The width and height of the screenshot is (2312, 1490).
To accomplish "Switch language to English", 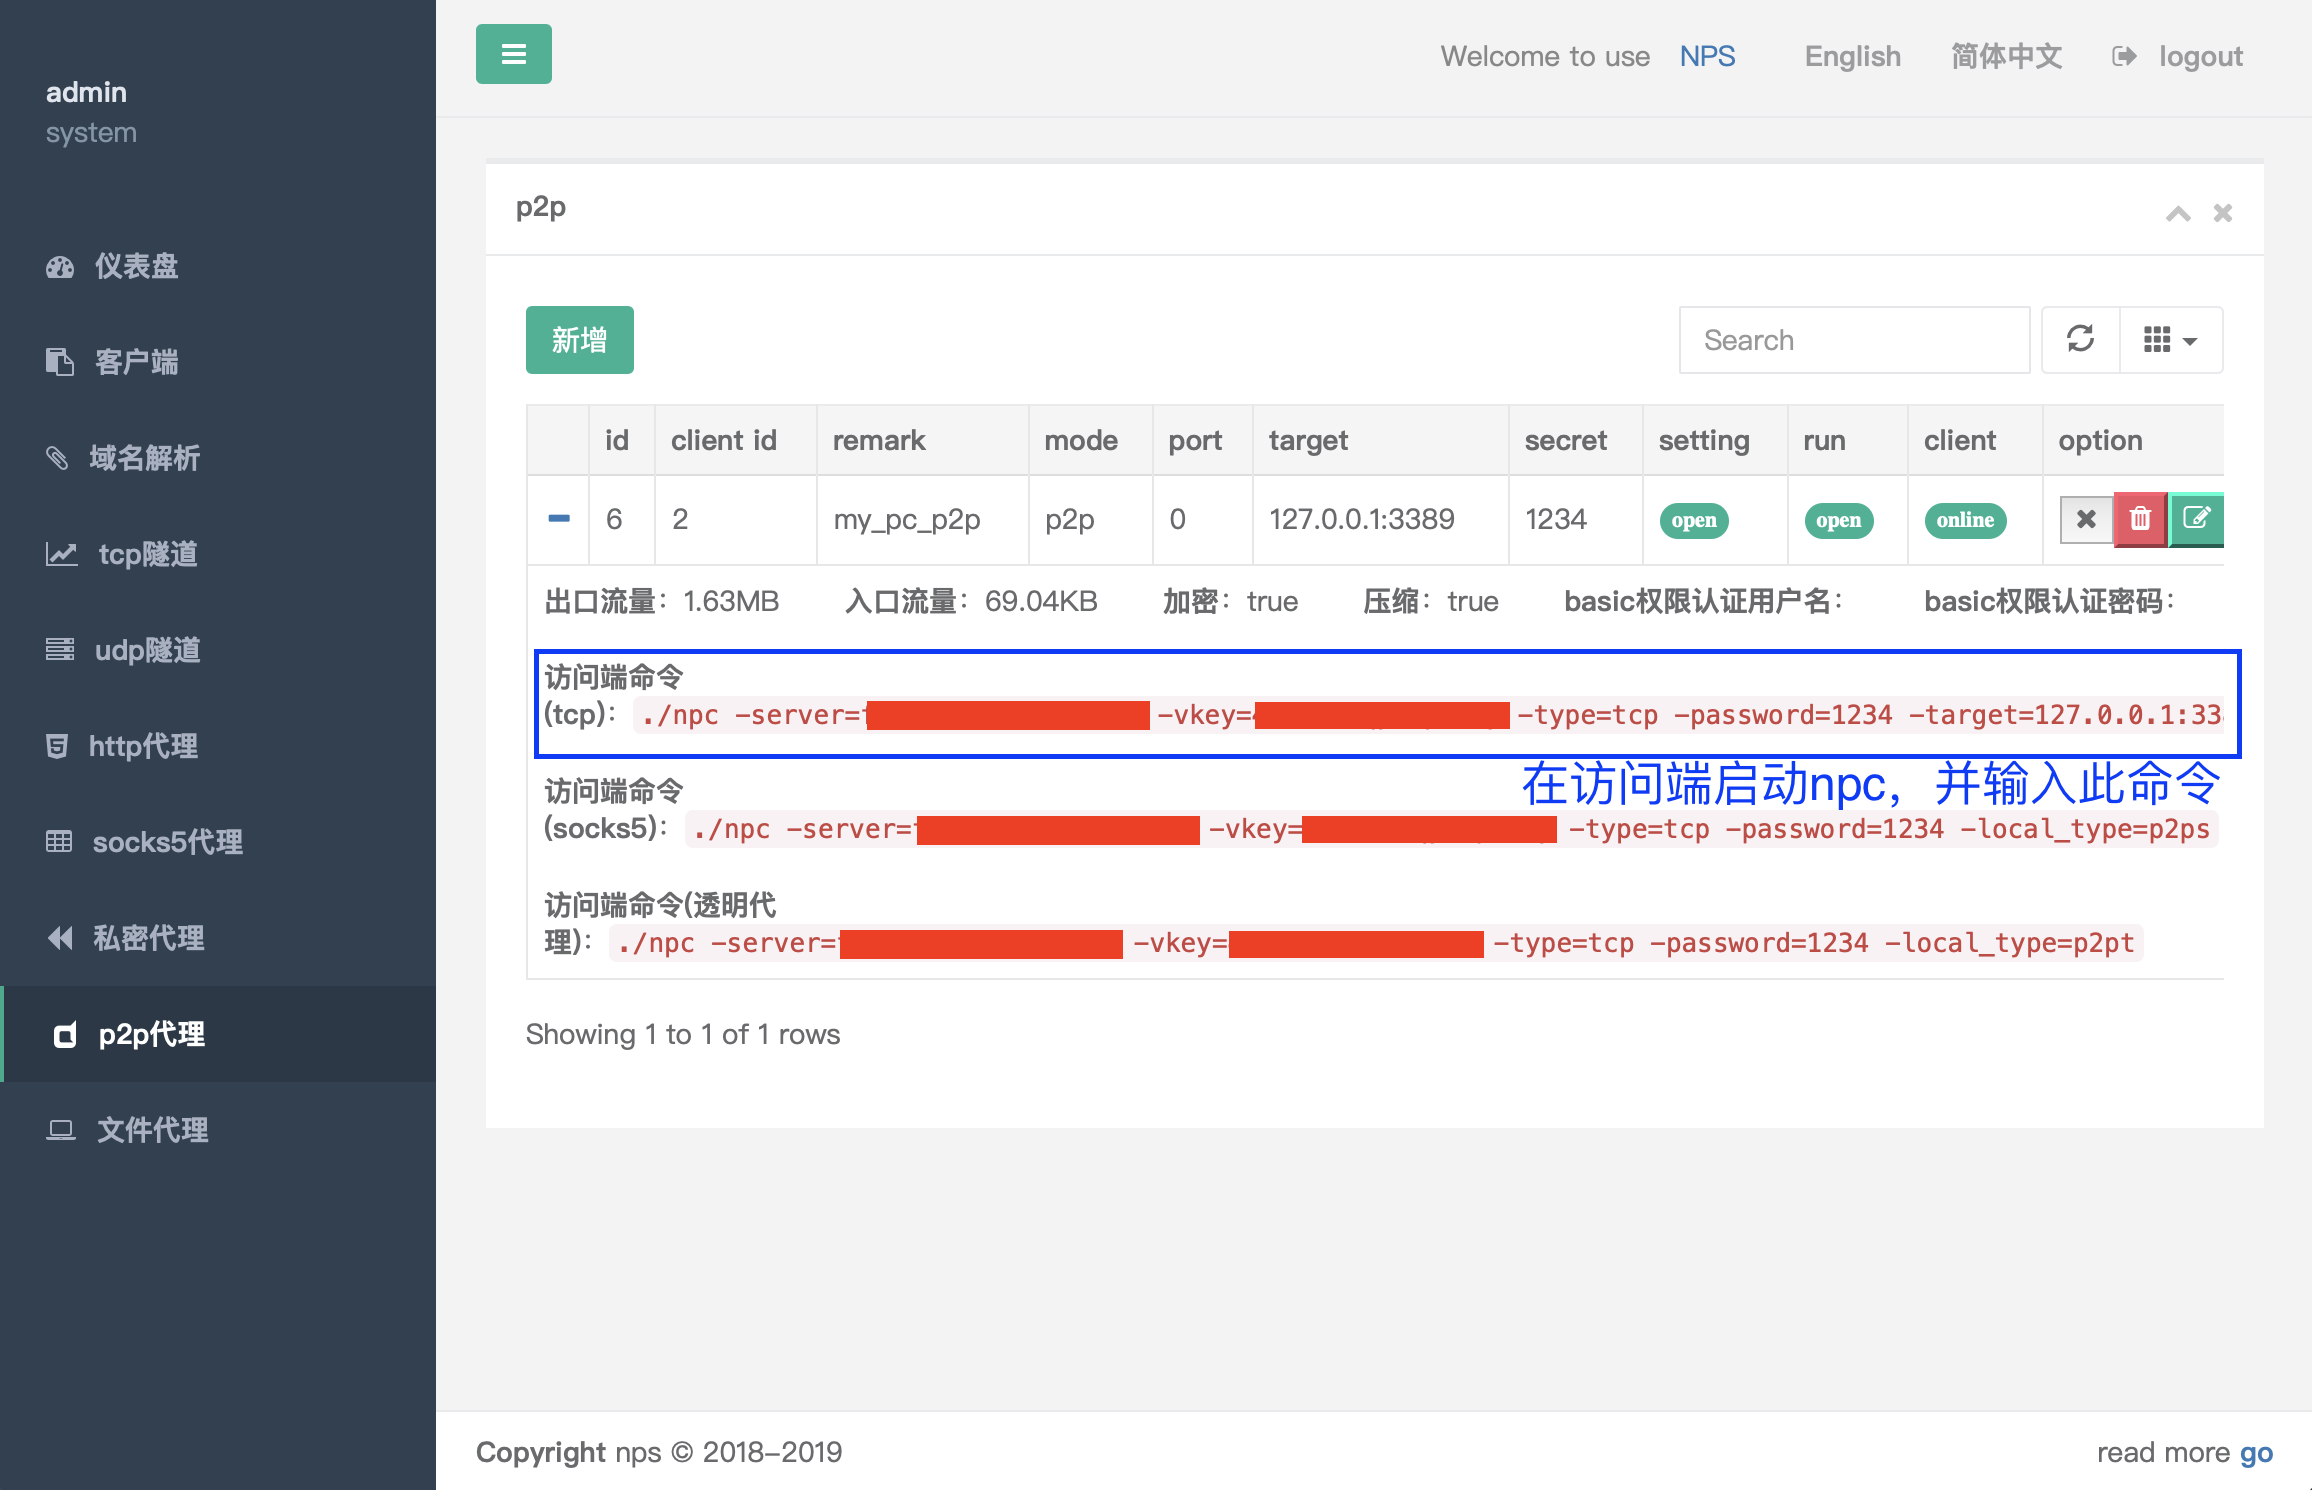I will [1852, 56].
